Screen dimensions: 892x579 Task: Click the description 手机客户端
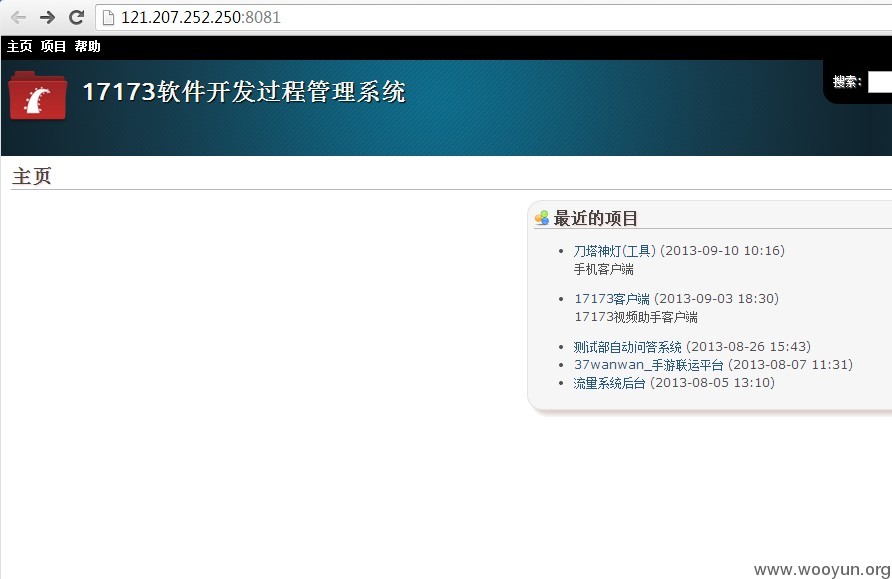(x=604, y=269)
